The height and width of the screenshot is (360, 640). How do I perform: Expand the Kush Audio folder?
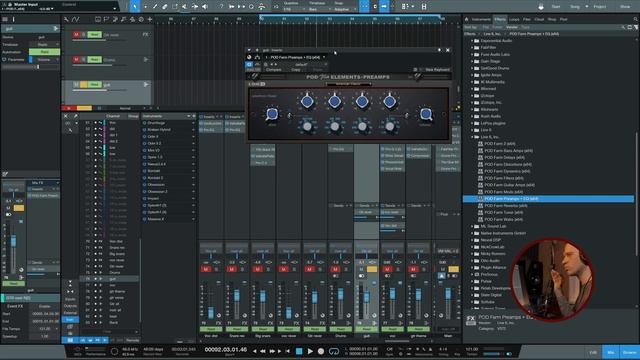(472, 116)
